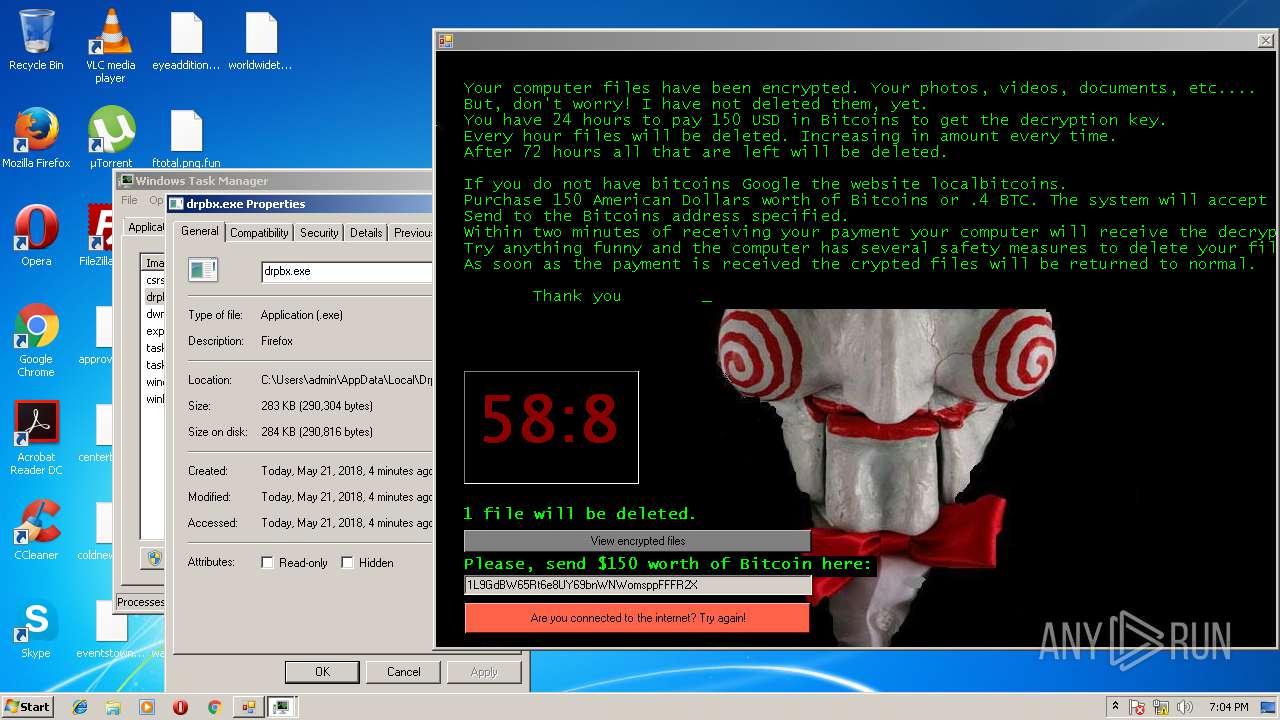Click the 7:04 PM clock
Screen dimensions: 1280x720
[1228, 707]
